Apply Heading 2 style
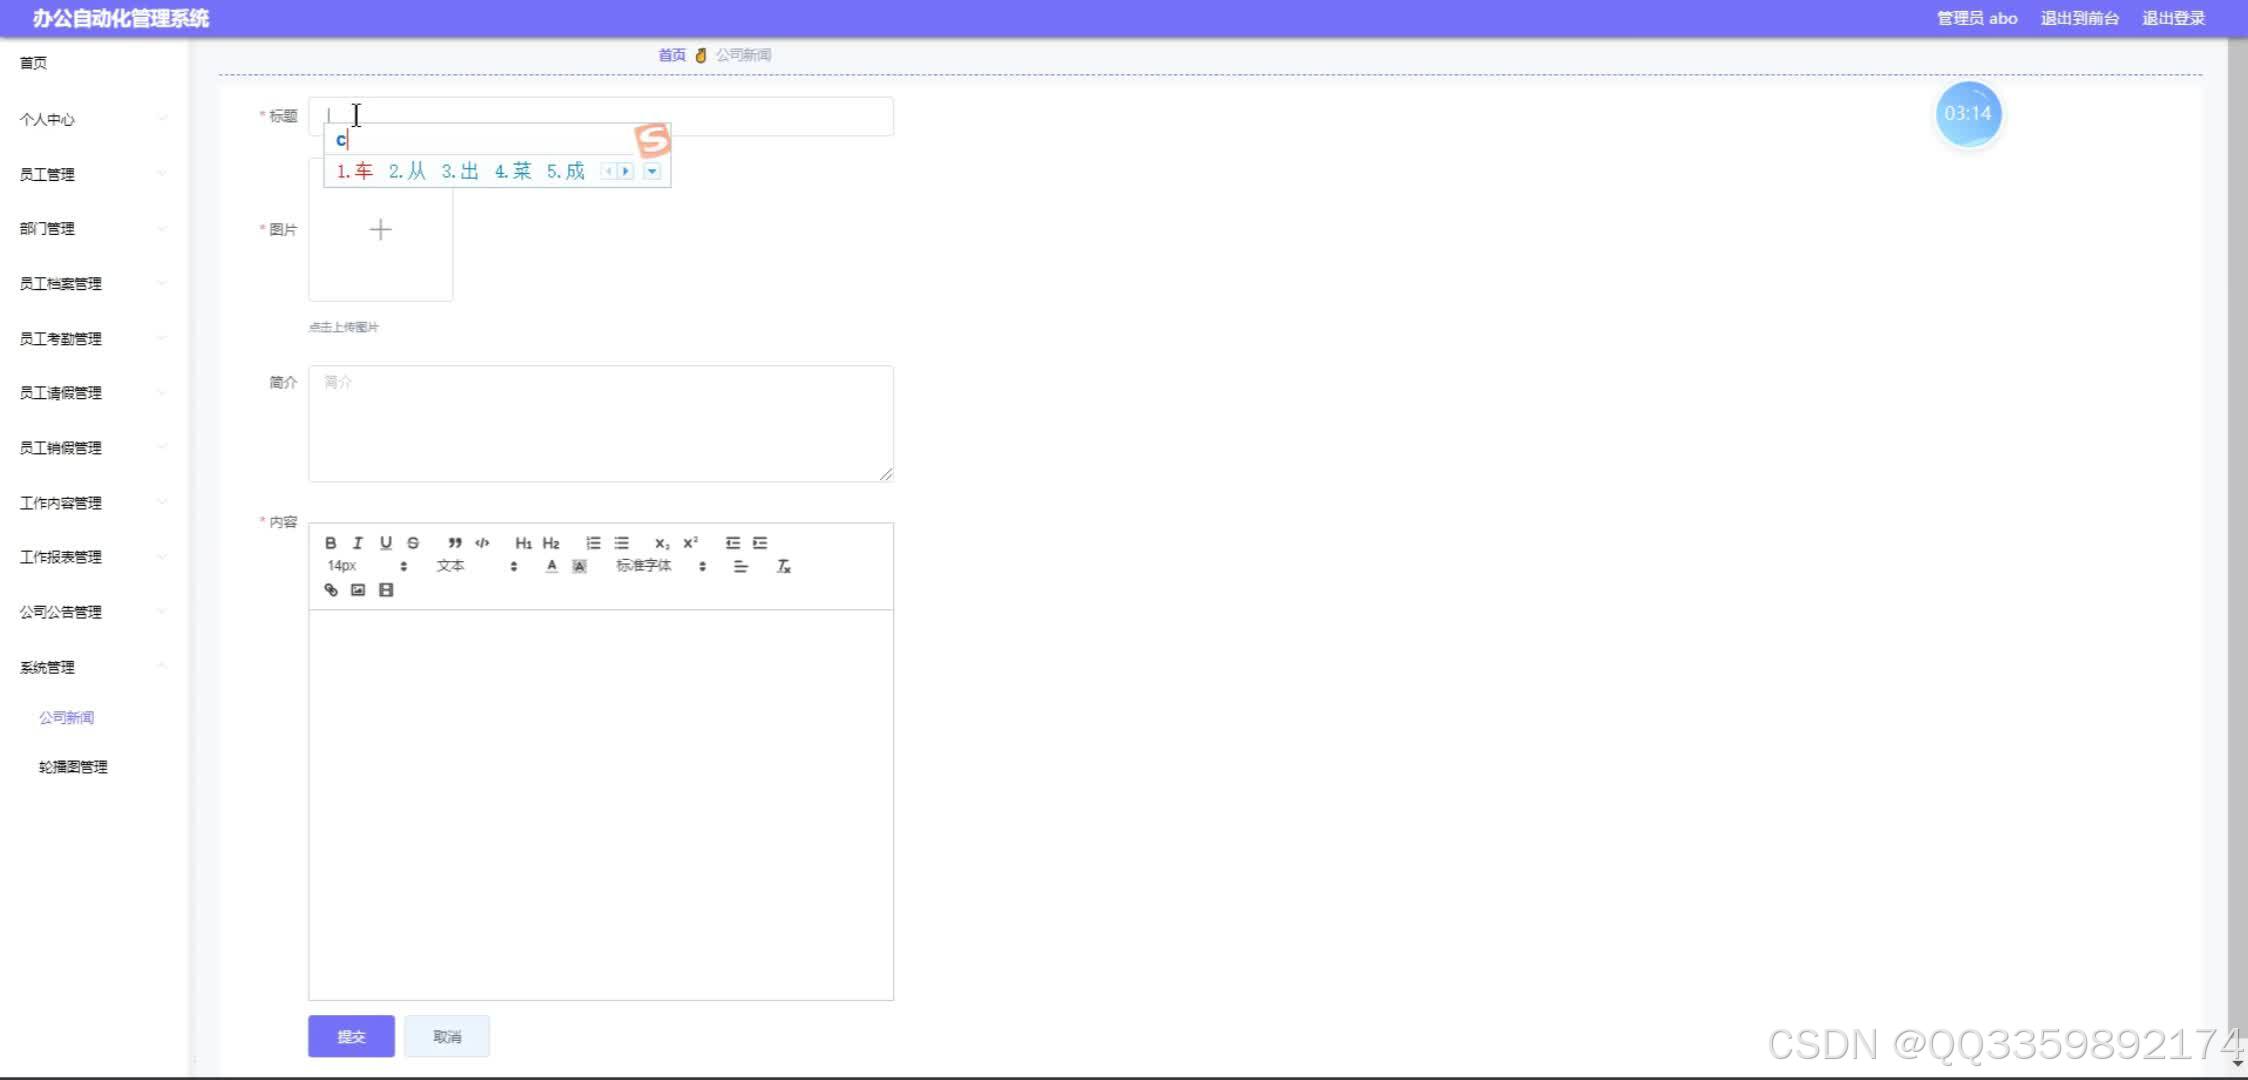 tap(551, 543)
